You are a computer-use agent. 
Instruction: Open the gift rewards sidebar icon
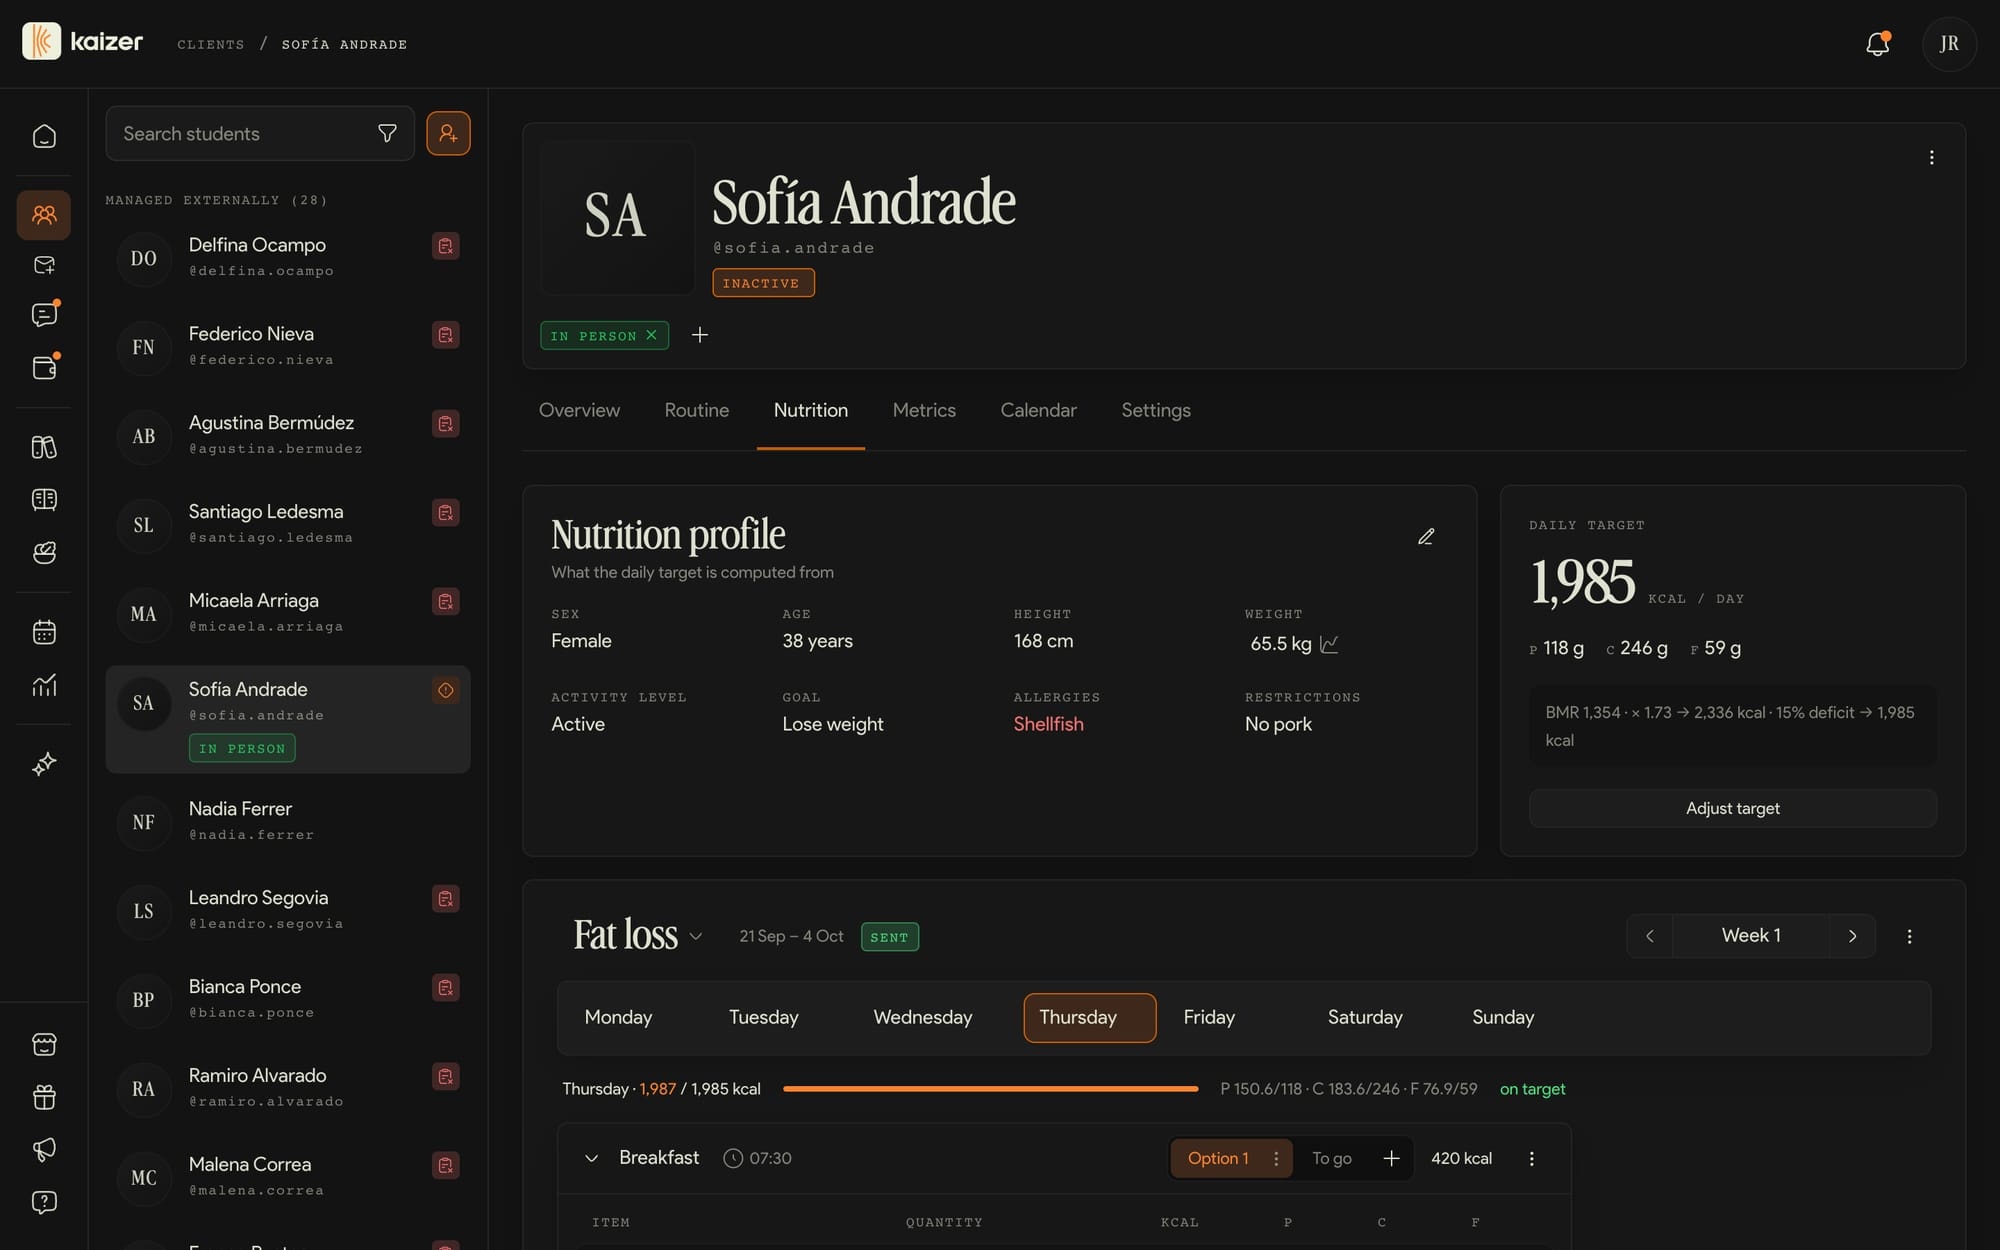click(x=44, y=1097)
